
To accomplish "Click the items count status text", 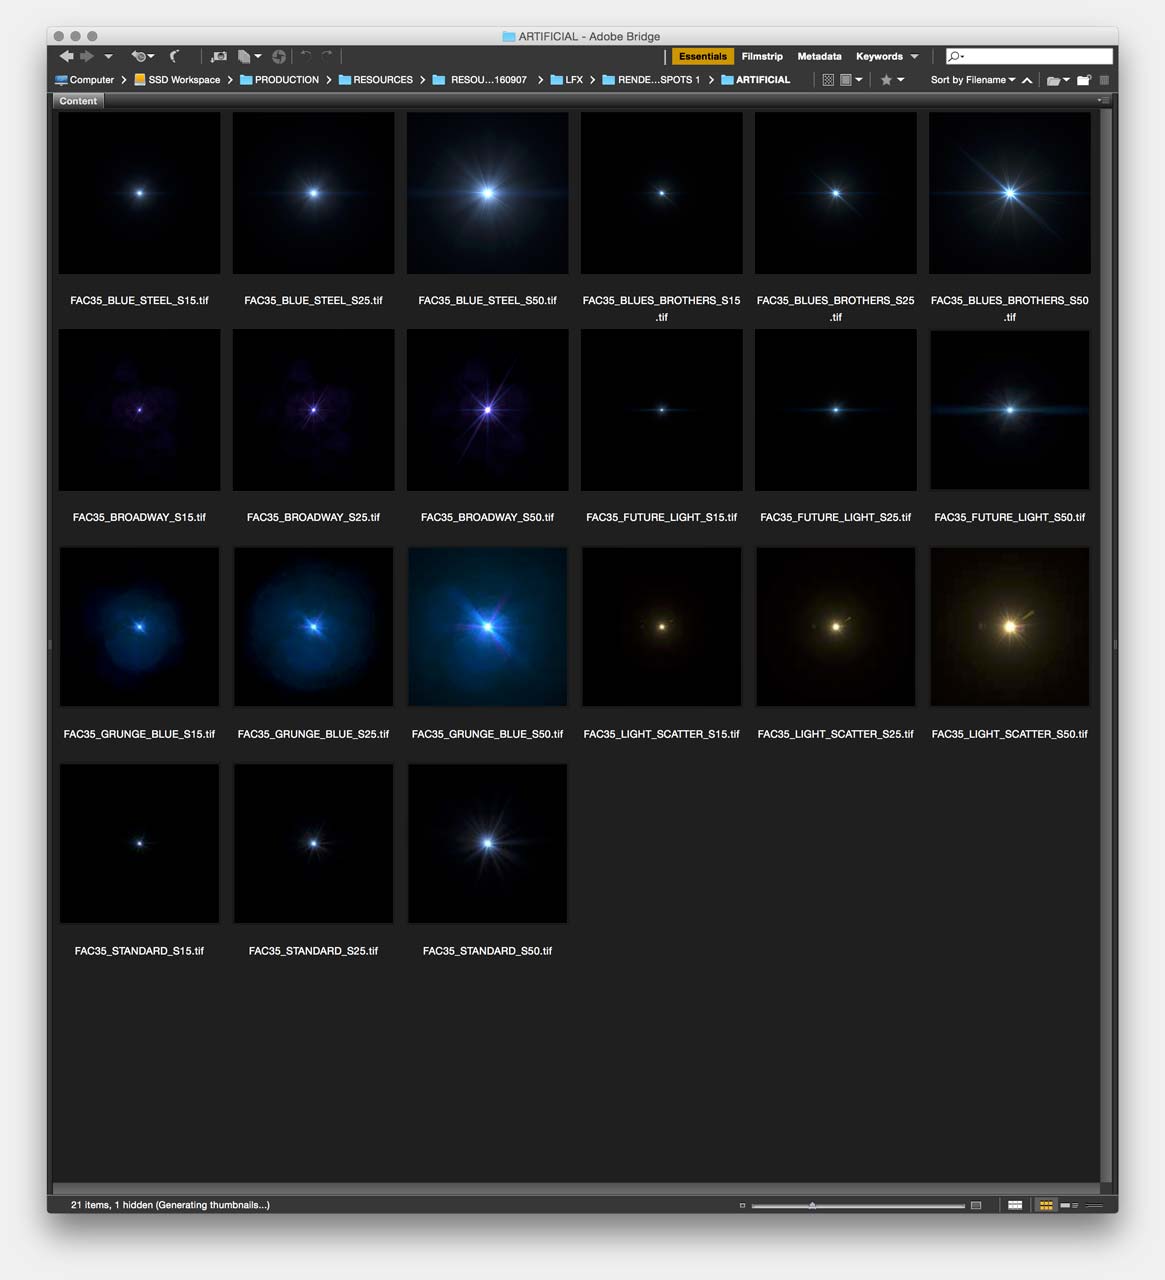I will 170,1205.
